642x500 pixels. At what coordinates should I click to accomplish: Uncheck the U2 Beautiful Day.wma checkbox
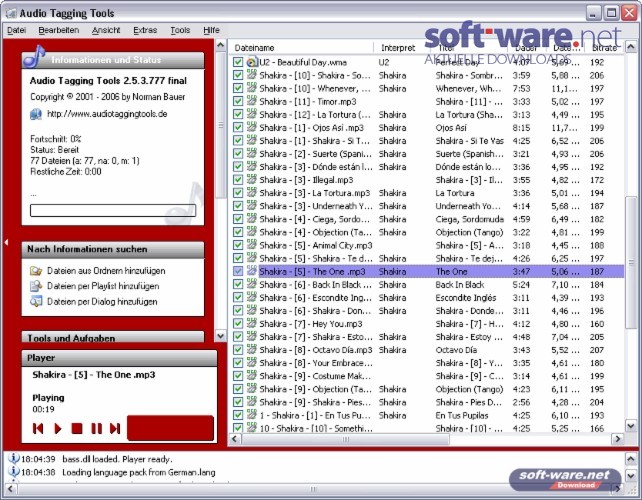point(238,62)
